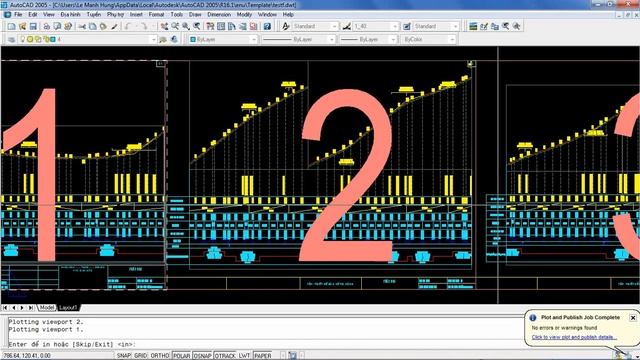Toggle ORTHO mode in status bar
Viewport: 640px width, 360px height.
click(160, 356)
